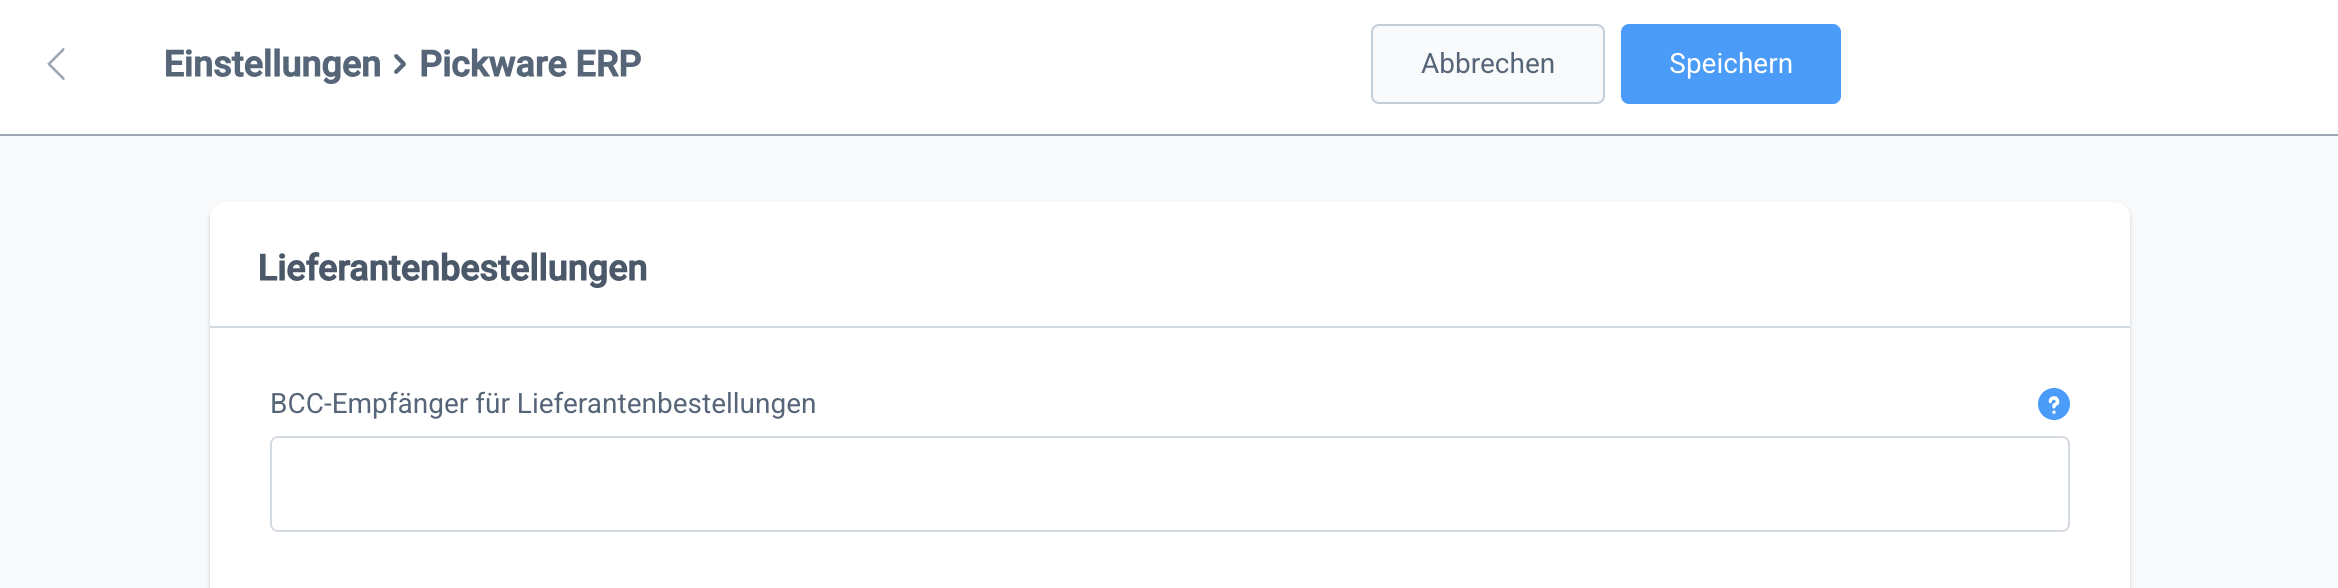Image resolution: width=2338 pixels, height=588 pixels.
Task: Click the Lieferantenbestellungen card heading
Action: coord(452,268)
